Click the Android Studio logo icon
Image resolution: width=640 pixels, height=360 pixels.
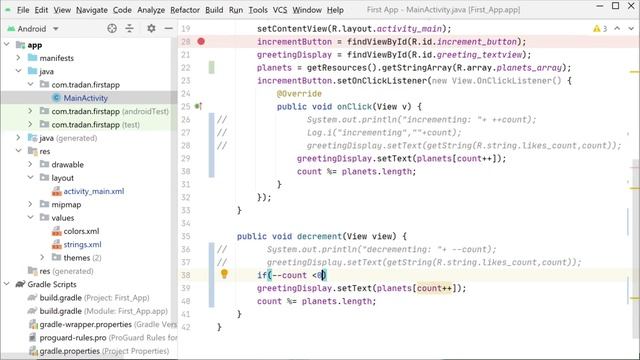(x=7, y=10)
